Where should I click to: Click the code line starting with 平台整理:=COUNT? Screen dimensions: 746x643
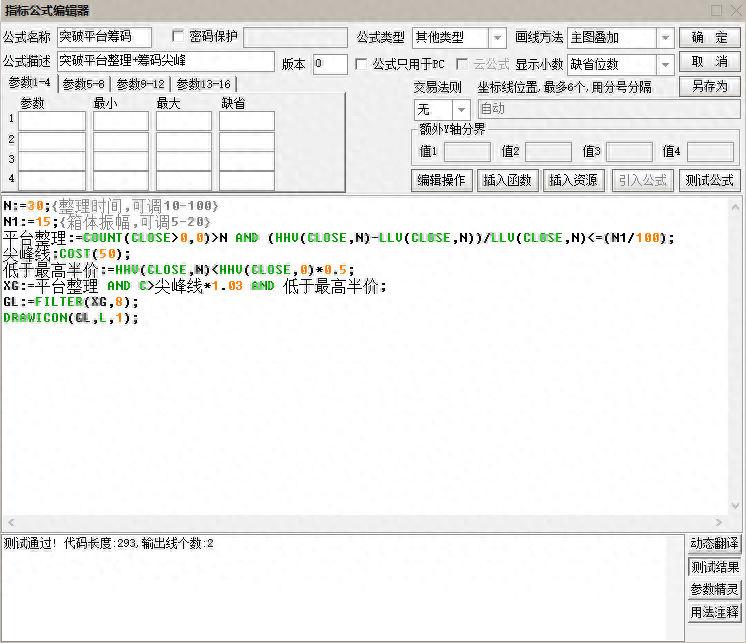coord(338,238)
